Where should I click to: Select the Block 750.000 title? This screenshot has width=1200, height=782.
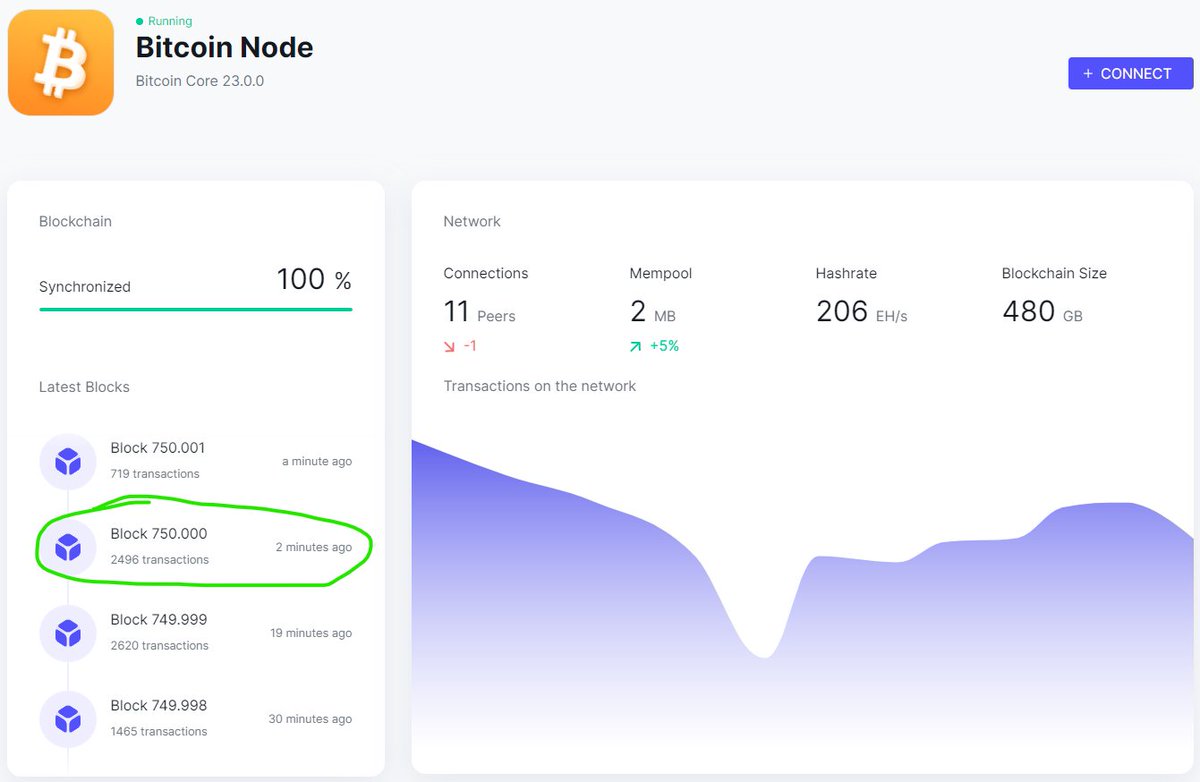[159, 534]
